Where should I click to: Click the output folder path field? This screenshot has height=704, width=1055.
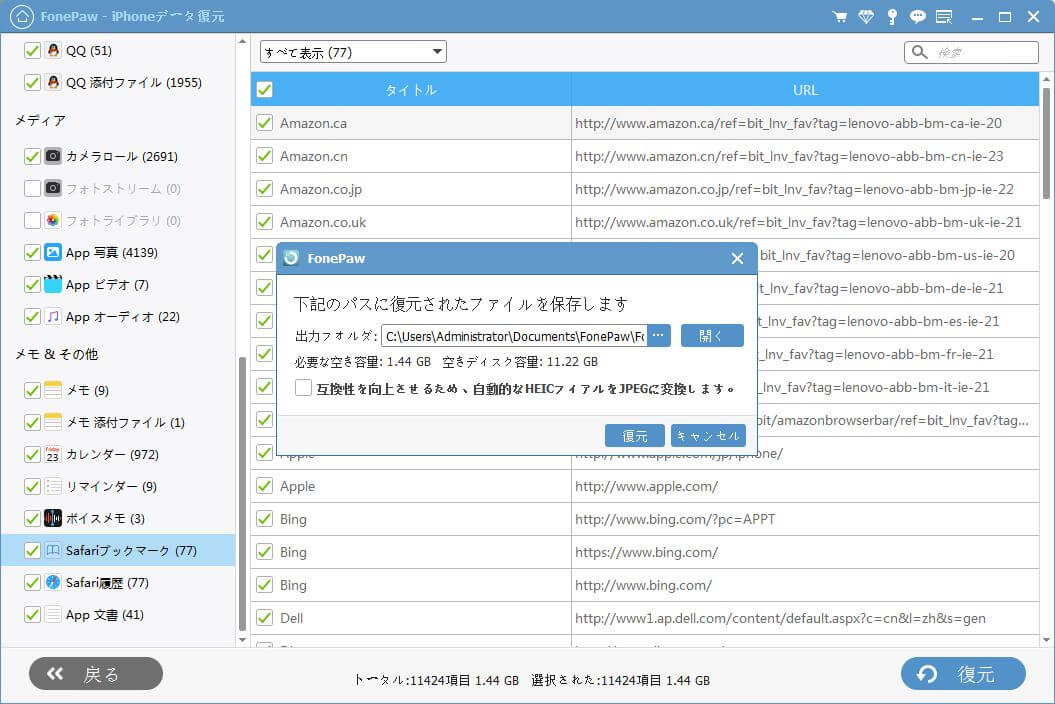tap(515, 335)
